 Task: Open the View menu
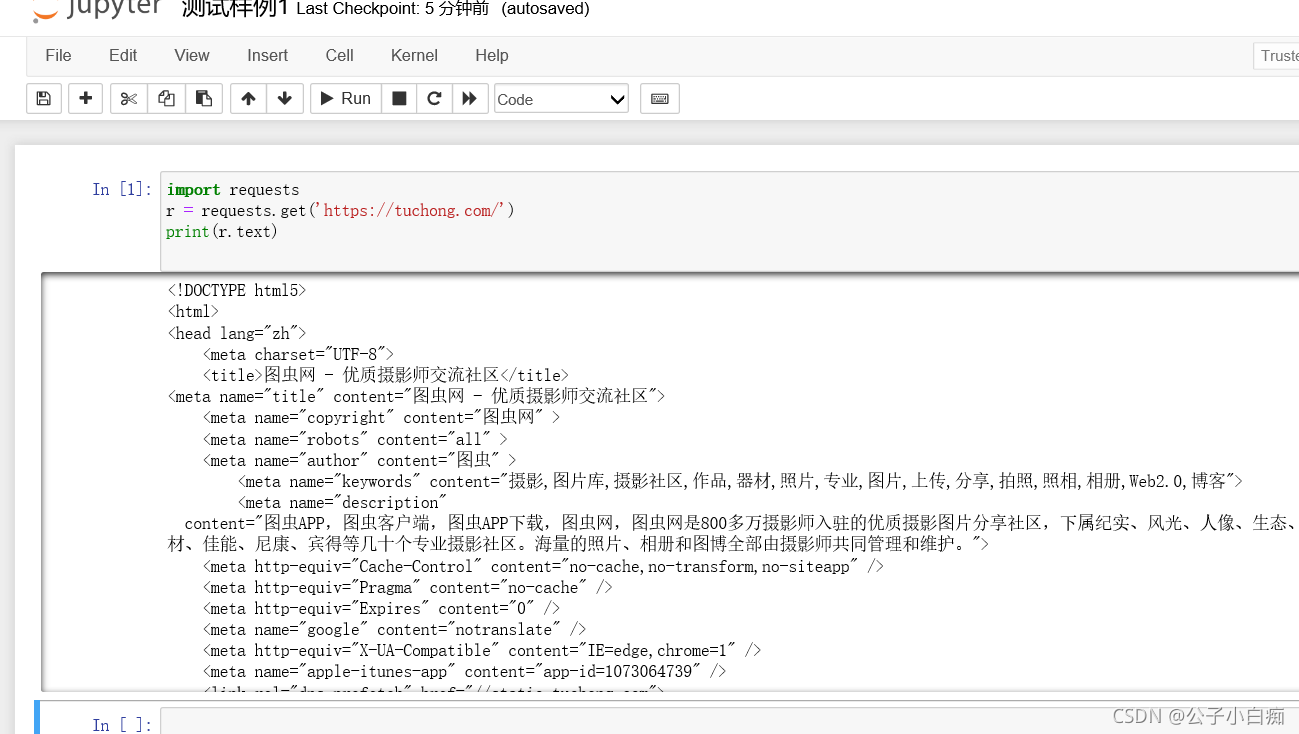click(x=192, y=56)
